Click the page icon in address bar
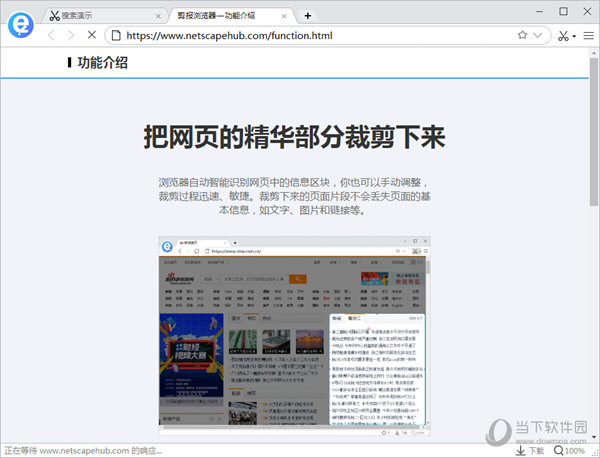600x458 pixels. tap(116, 36)
